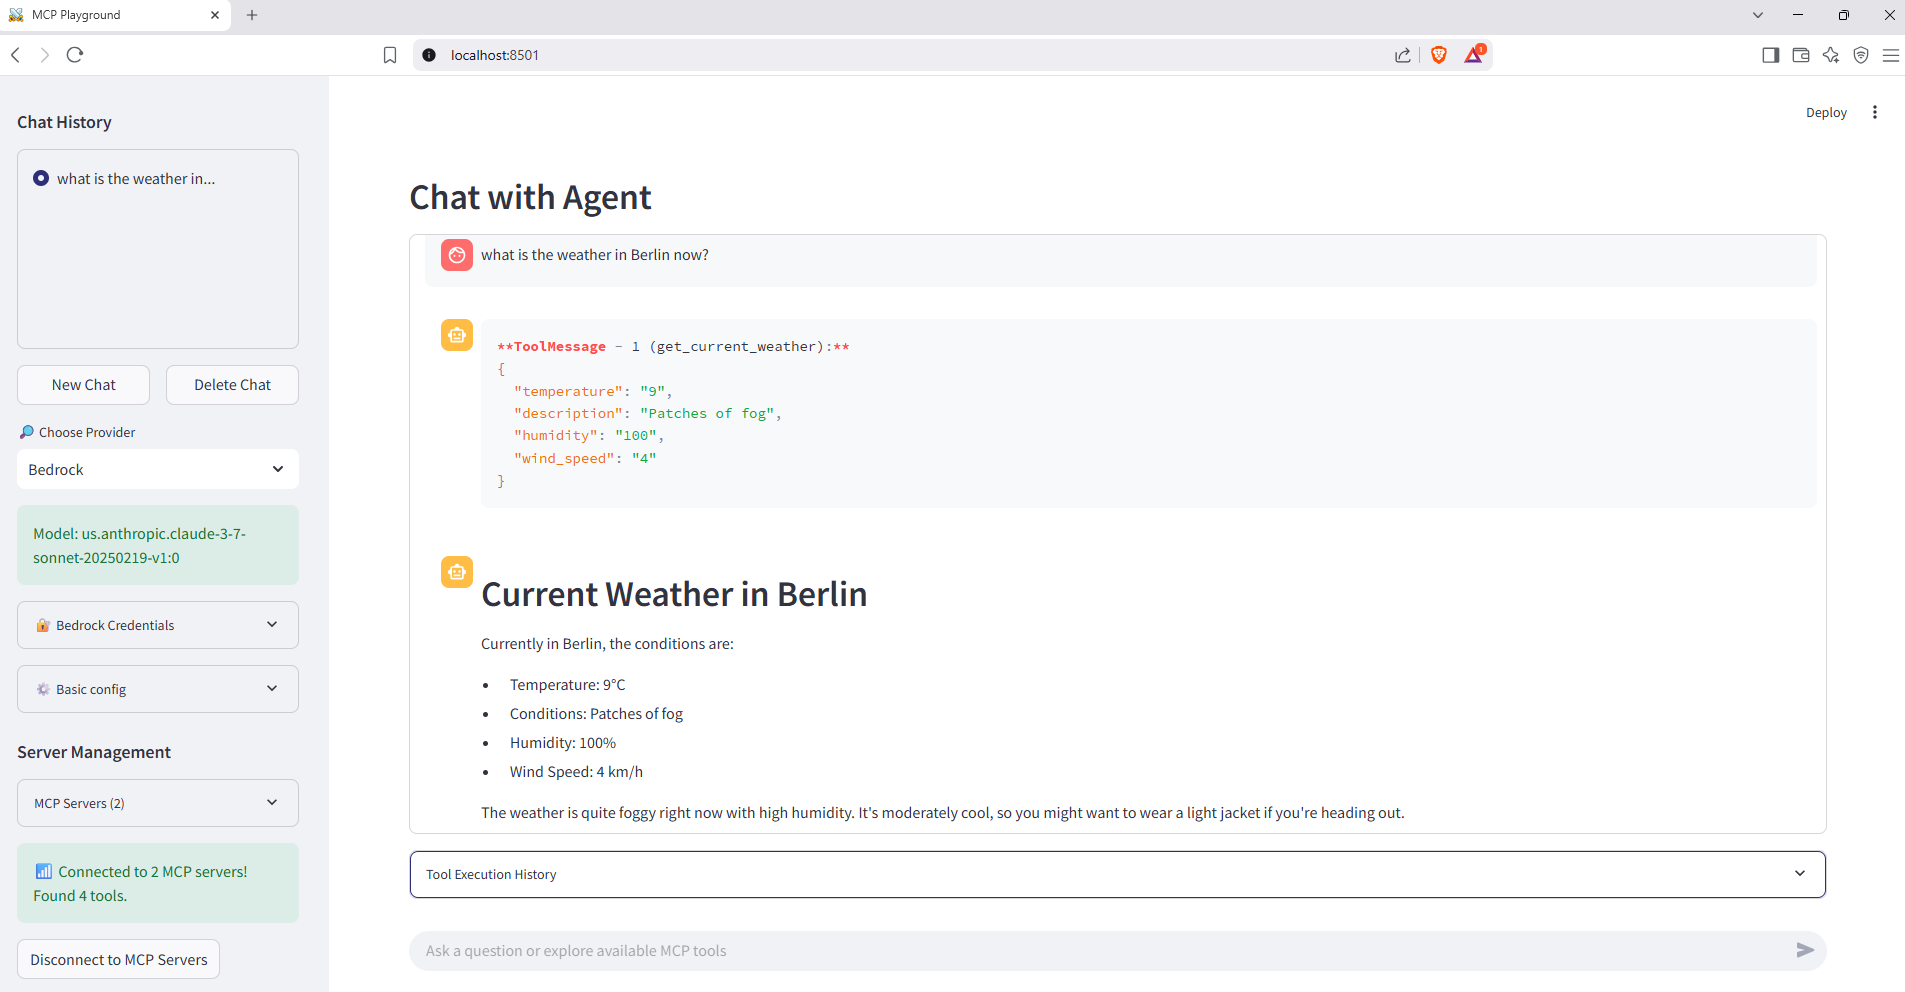Image resolution: width=1905 pixels, height=992 pixels.
Task: Click the "description": "Patches of fog" line
Action: [648, 413]
